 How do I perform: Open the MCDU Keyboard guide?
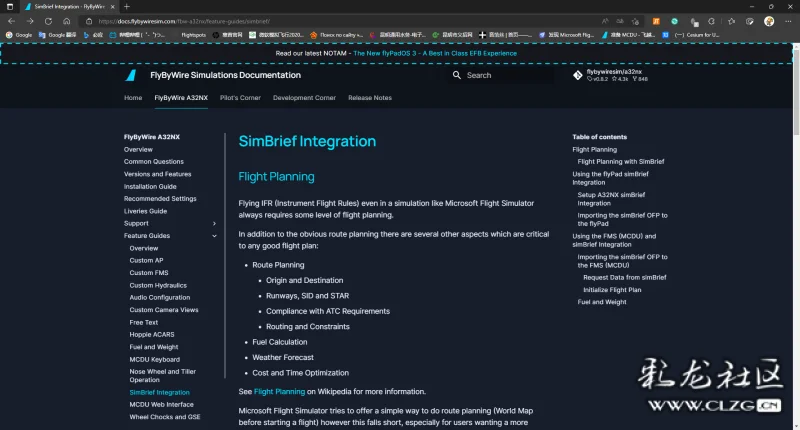(x=155, y=360)
